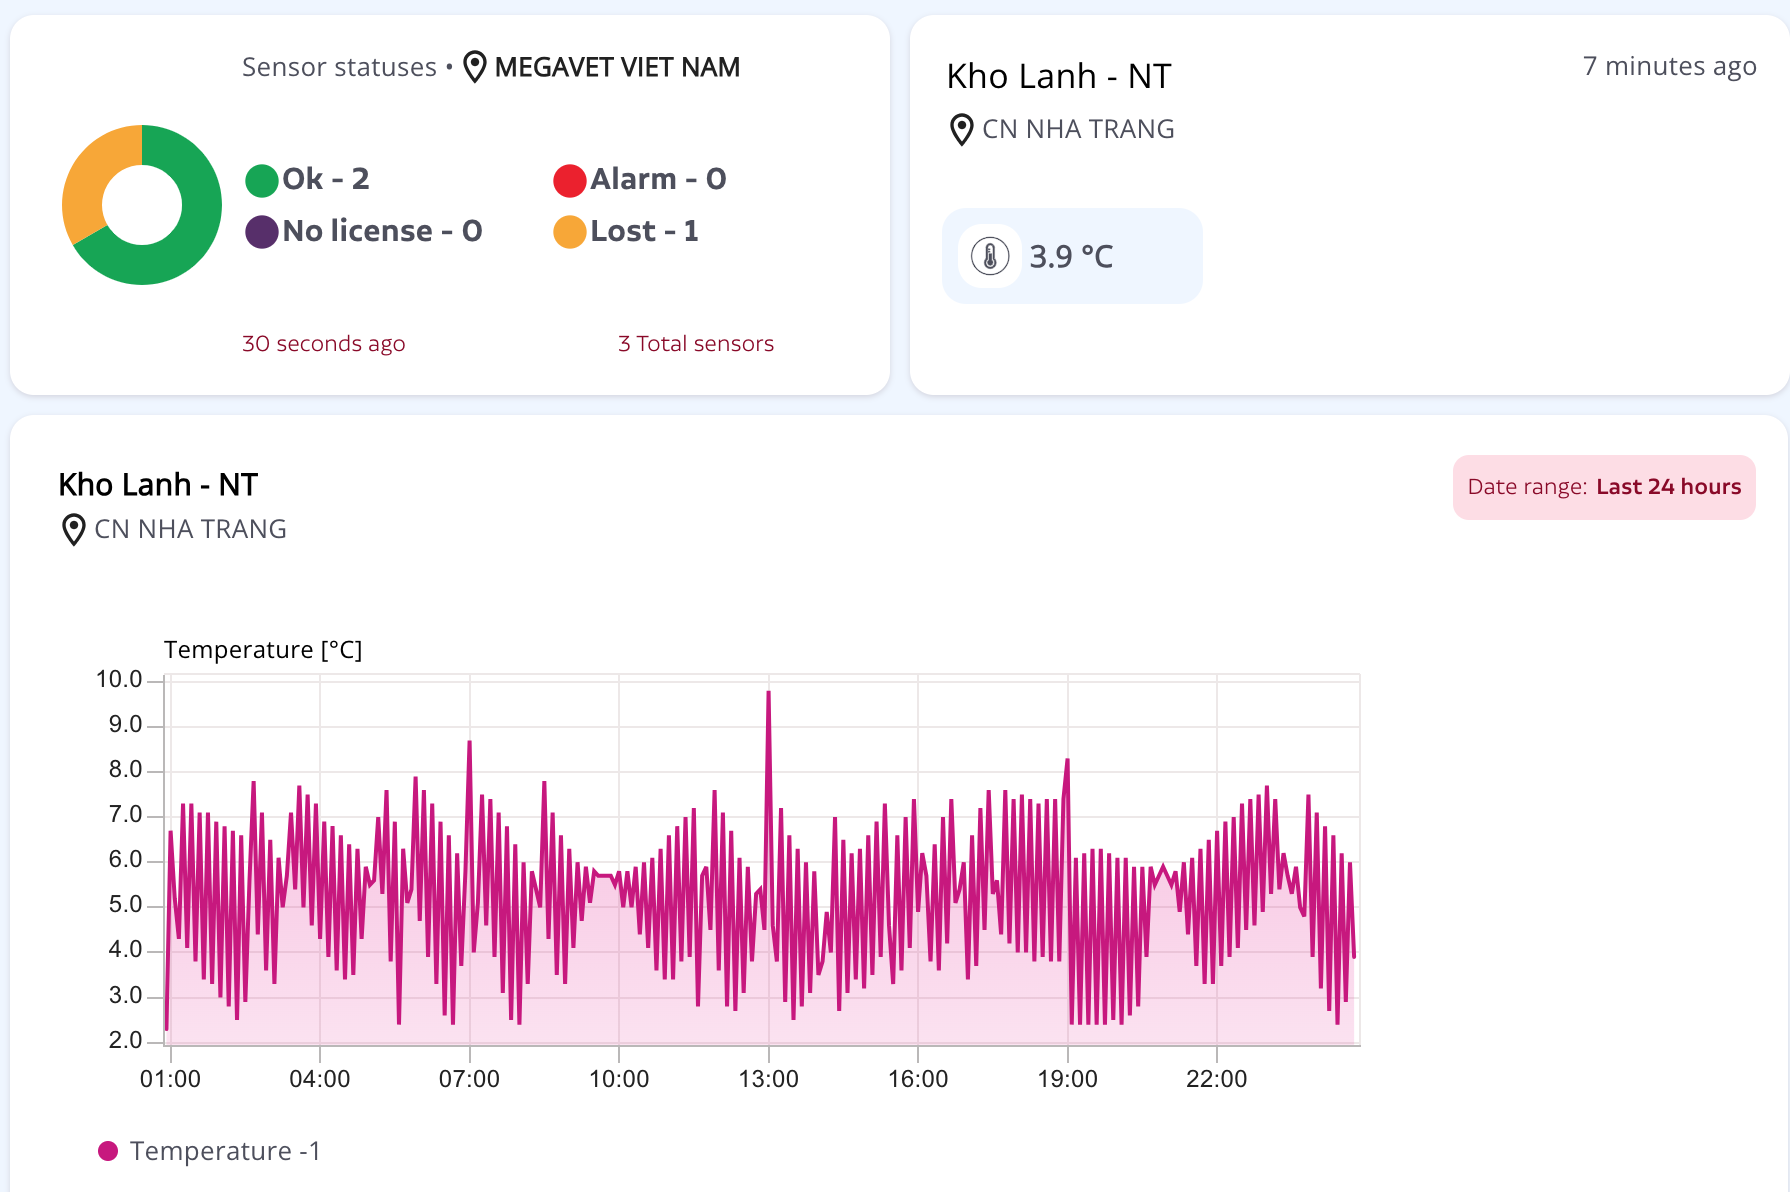This screenshot has width=1790, height=1192.
Task: Click the 07:00 time axis label
Action: click(469, 1079)
